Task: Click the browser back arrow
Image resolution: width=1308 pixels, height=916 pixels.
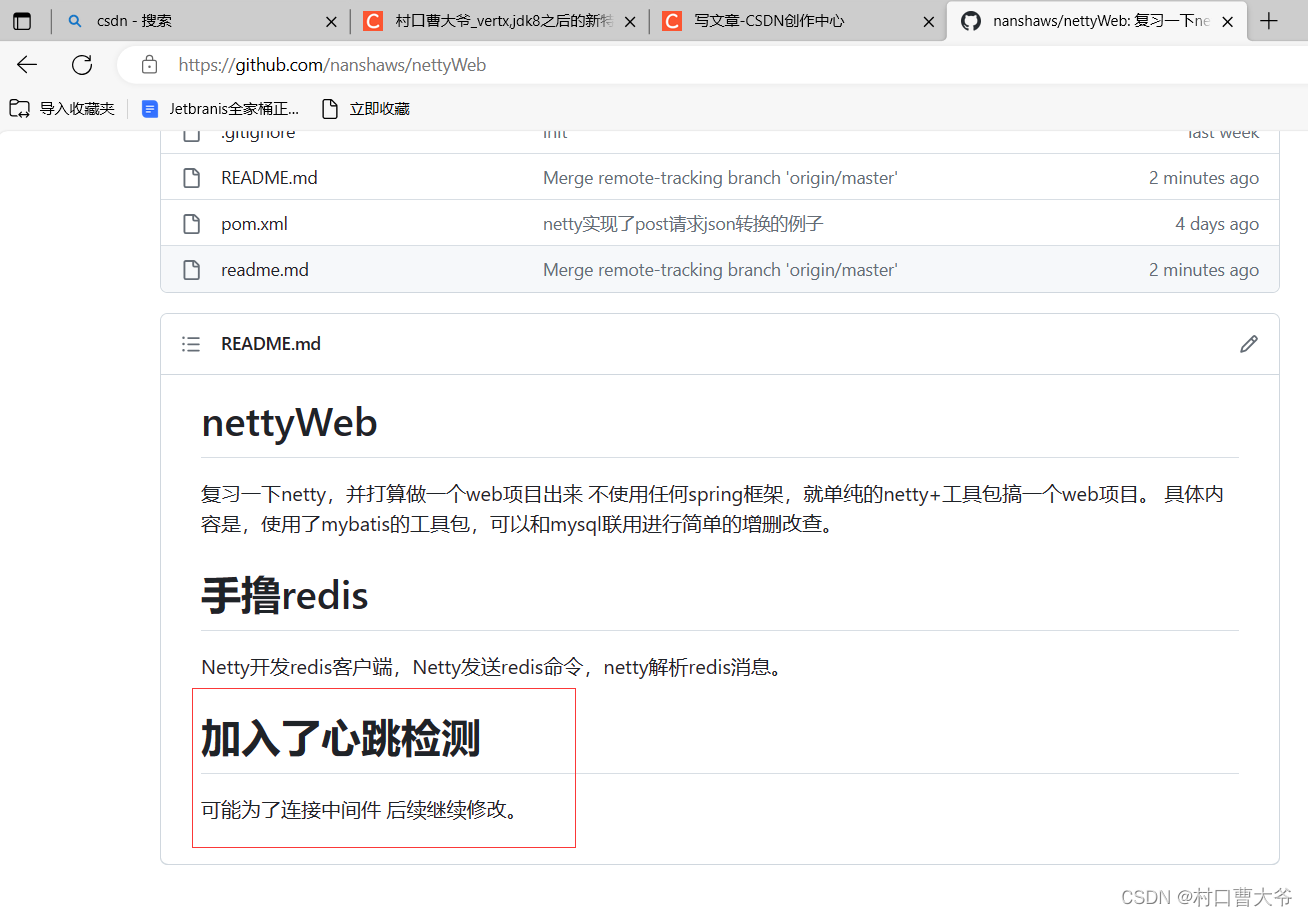Action: 27,65
